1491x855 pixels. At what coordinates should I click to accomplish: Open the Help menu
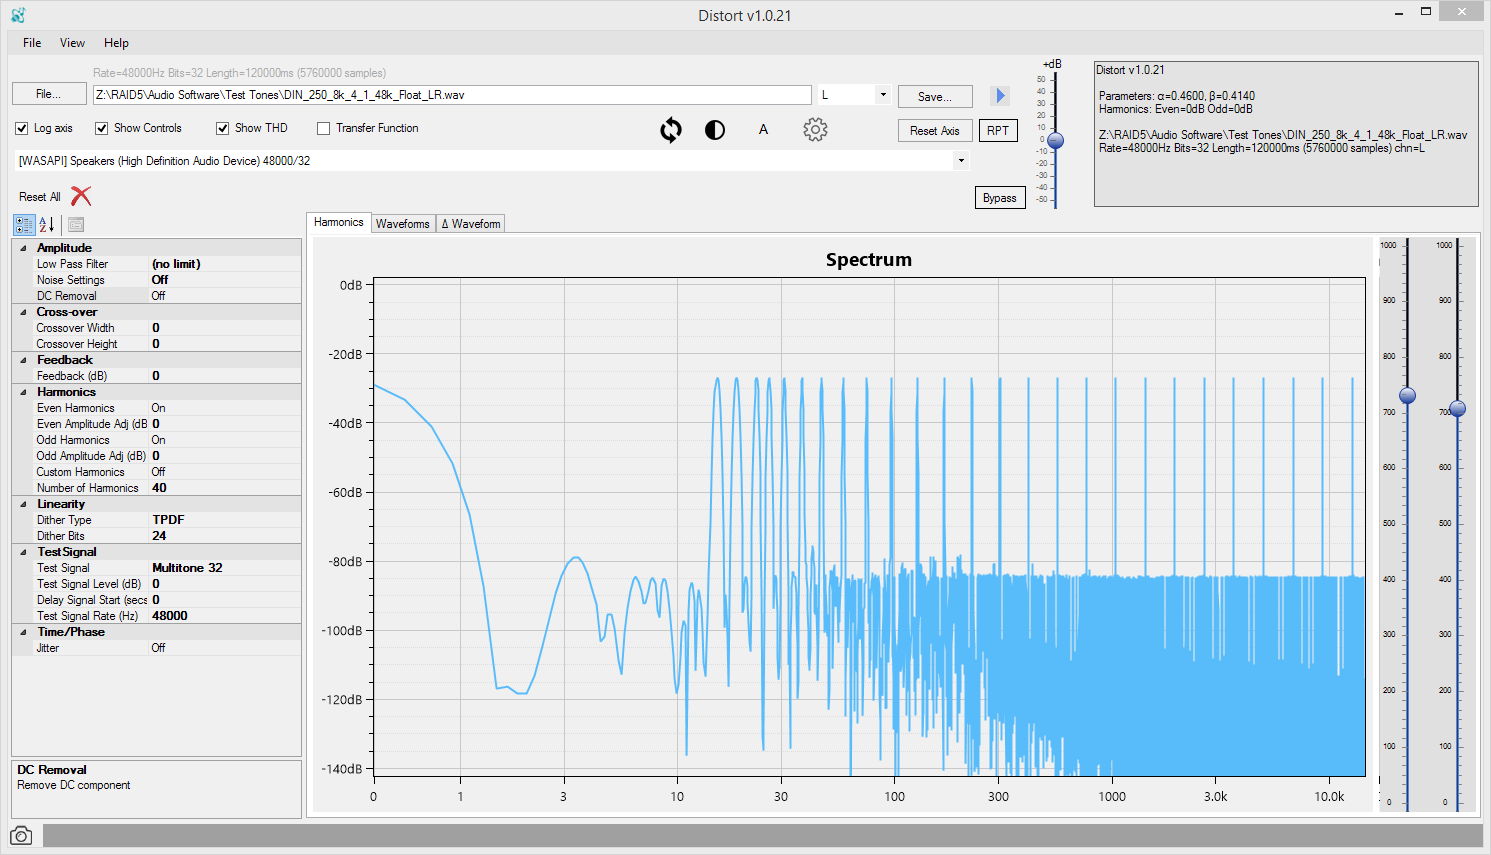pyautogui.click(x=116, y=43)
